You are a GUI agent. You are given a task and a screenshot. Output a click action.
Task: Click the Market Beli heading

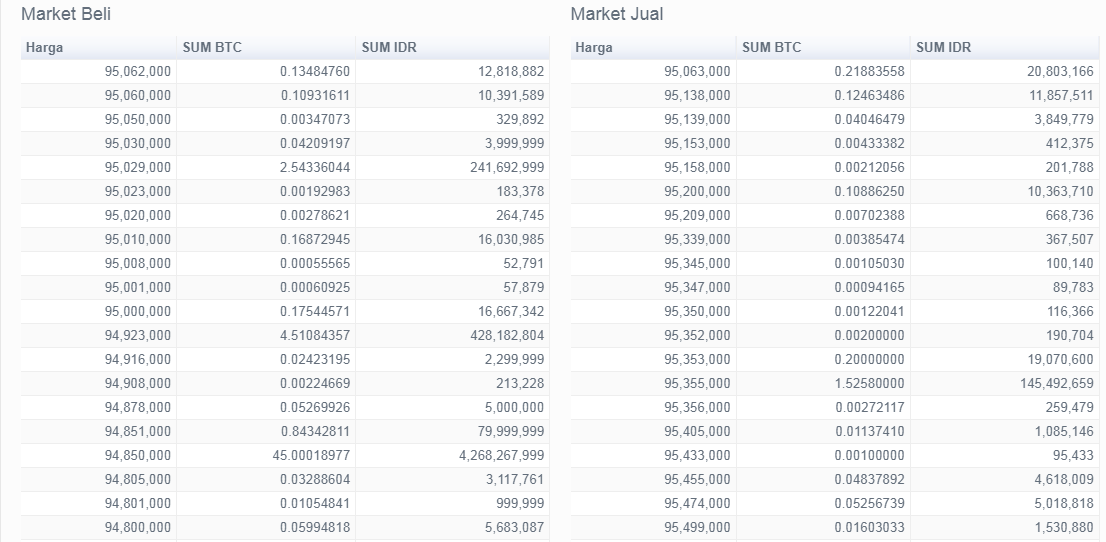coord(66,14)
